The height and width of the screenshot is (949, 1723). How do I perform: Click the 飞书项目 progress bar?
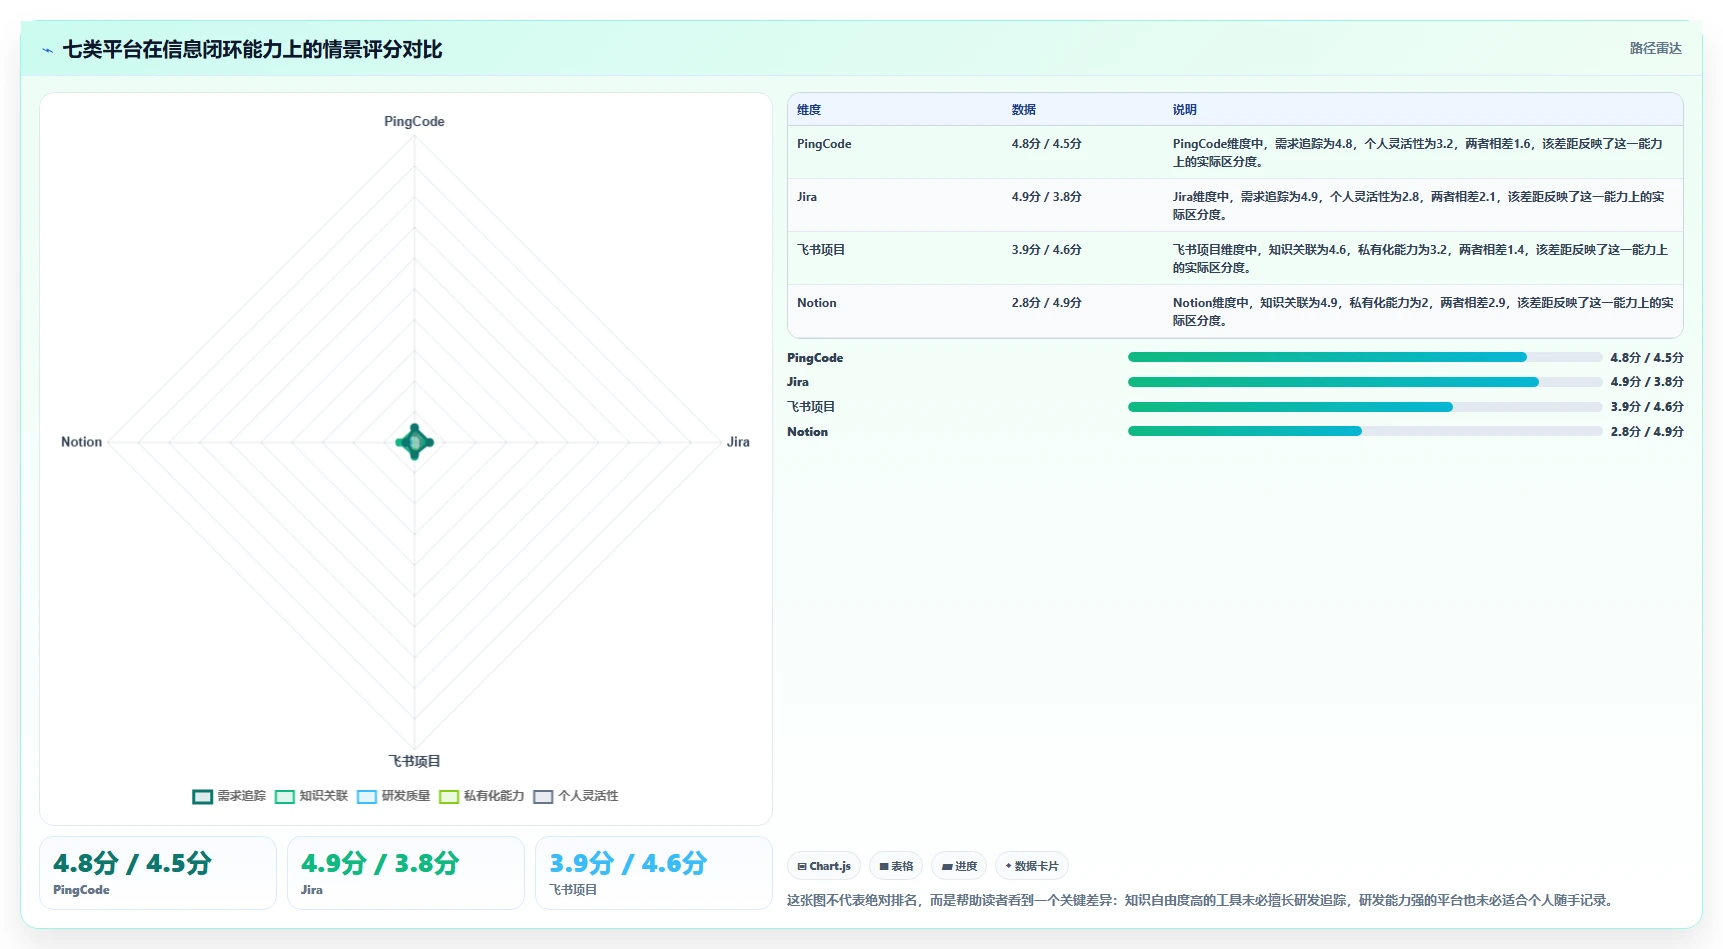click(x=1365, y=407)
